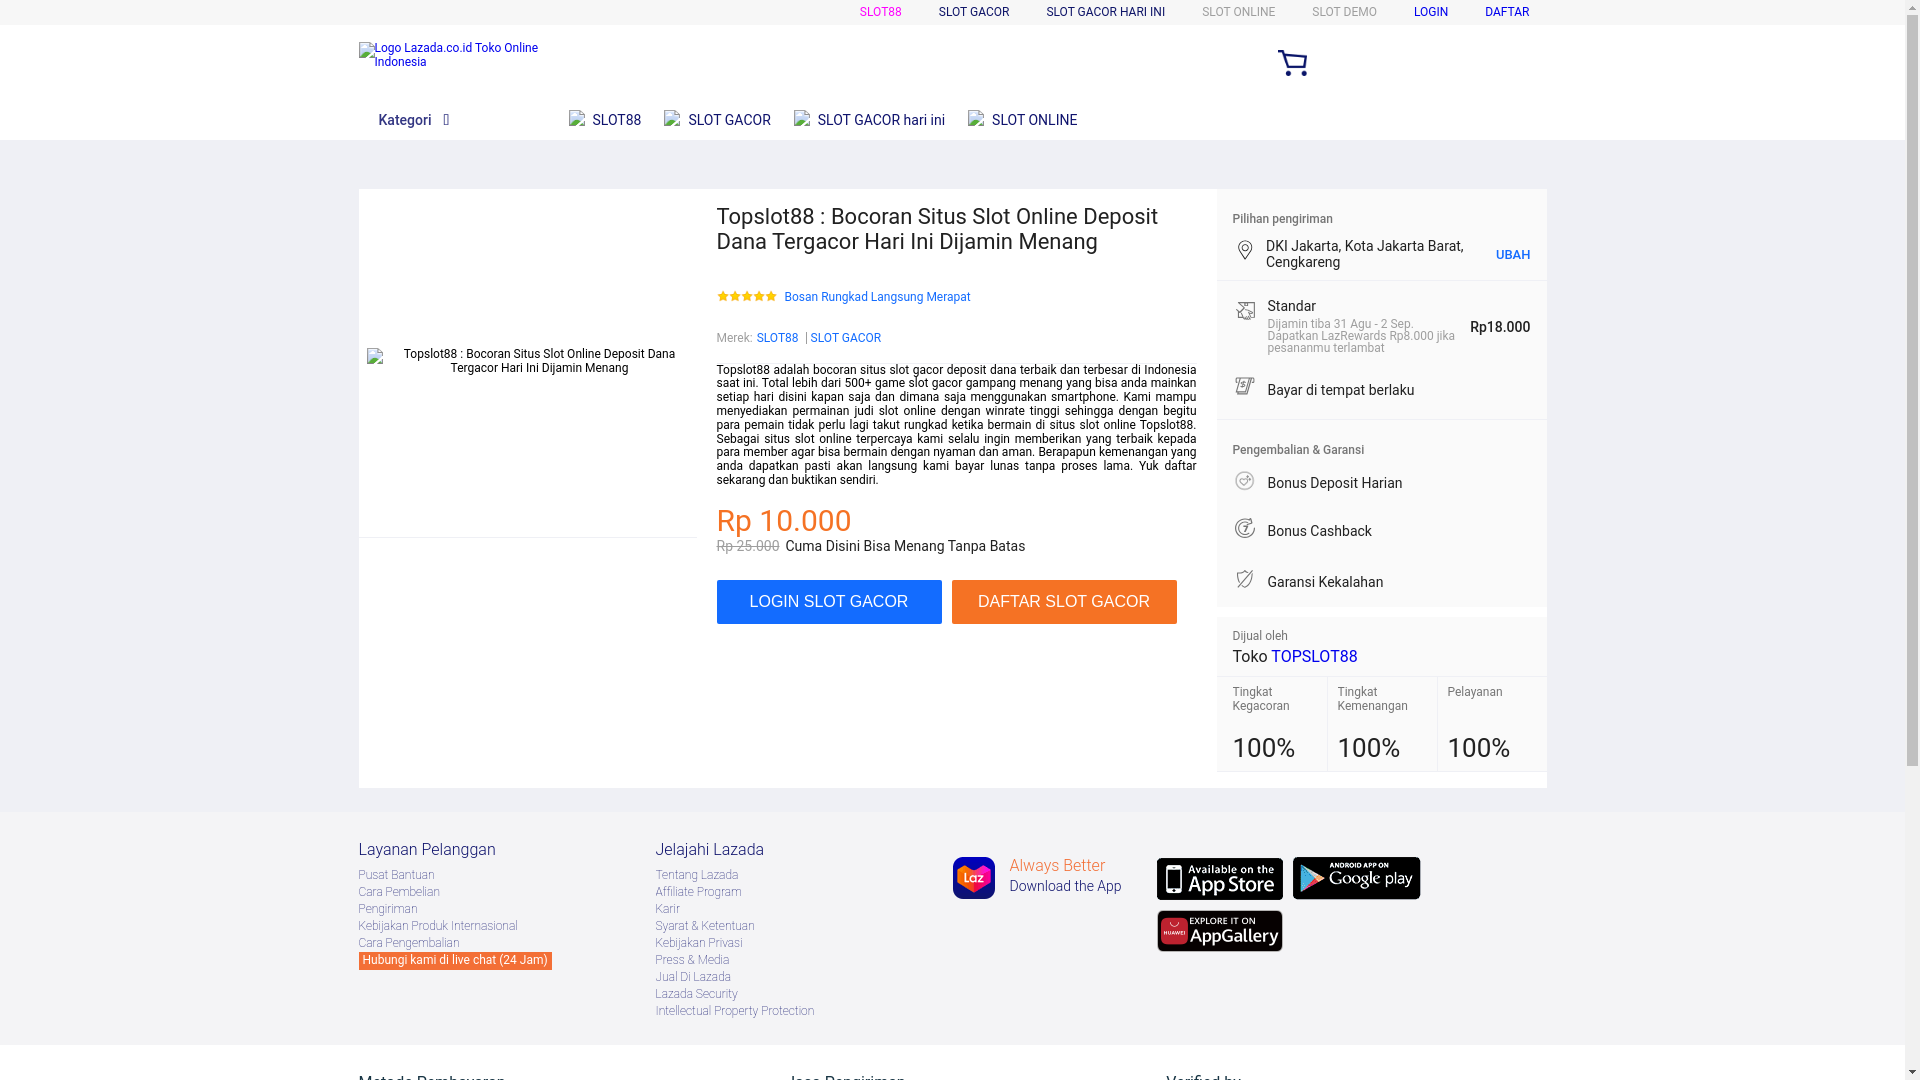Image resolution: width=1920 pixels, height=1080 pixels.
Task: Click the Garansi Kekalahan shield icon
Action: pyautogui.click(x=1244, y=579)
